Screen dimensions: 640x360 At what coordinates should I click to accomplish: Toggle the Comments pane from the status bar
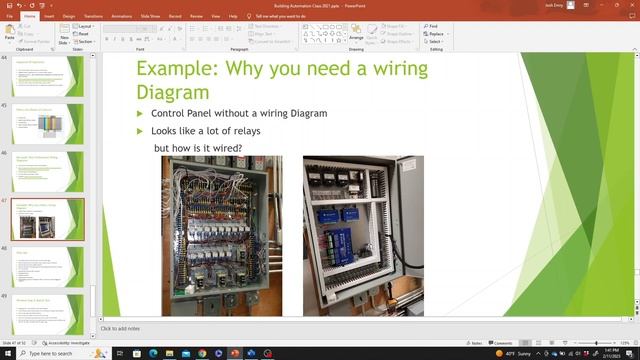click(500, 343)
